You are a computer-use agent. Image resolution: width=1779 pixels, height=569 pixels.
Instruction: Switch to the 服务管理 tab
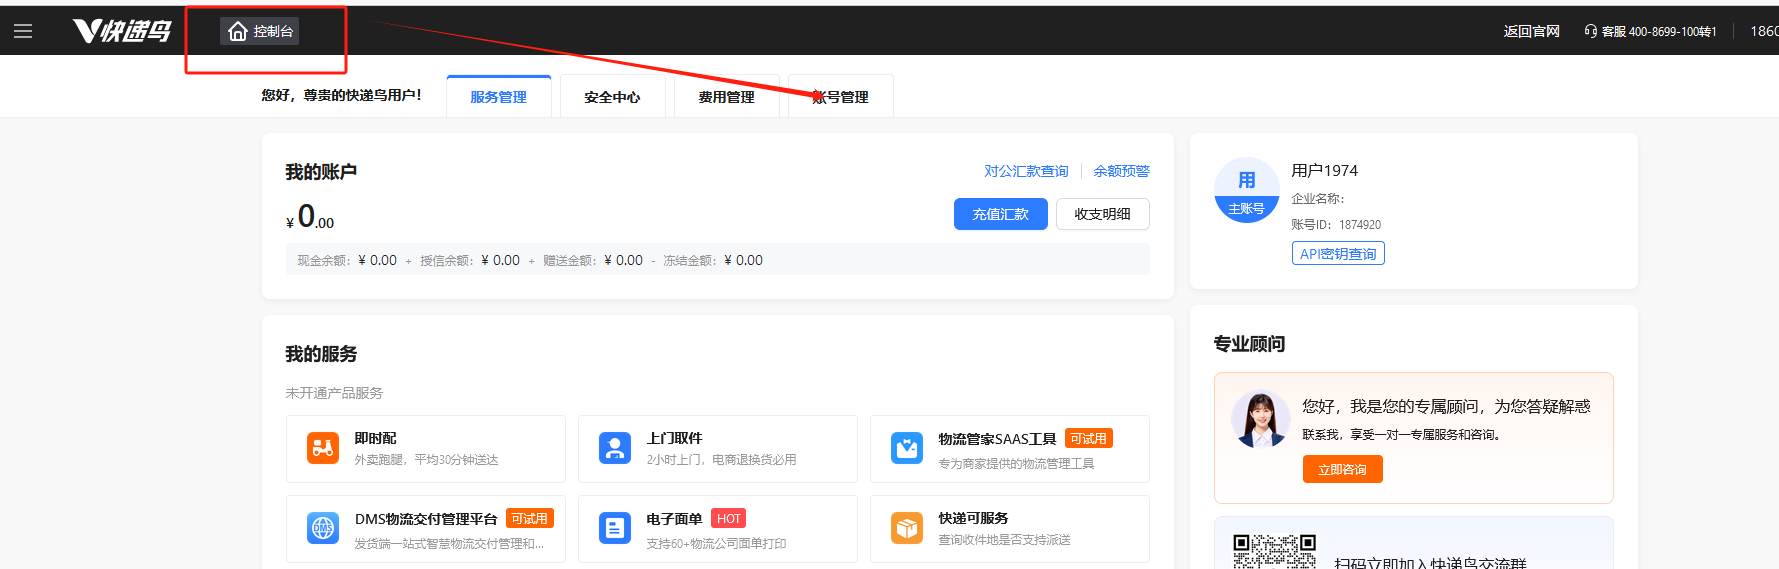click(498, 97)
